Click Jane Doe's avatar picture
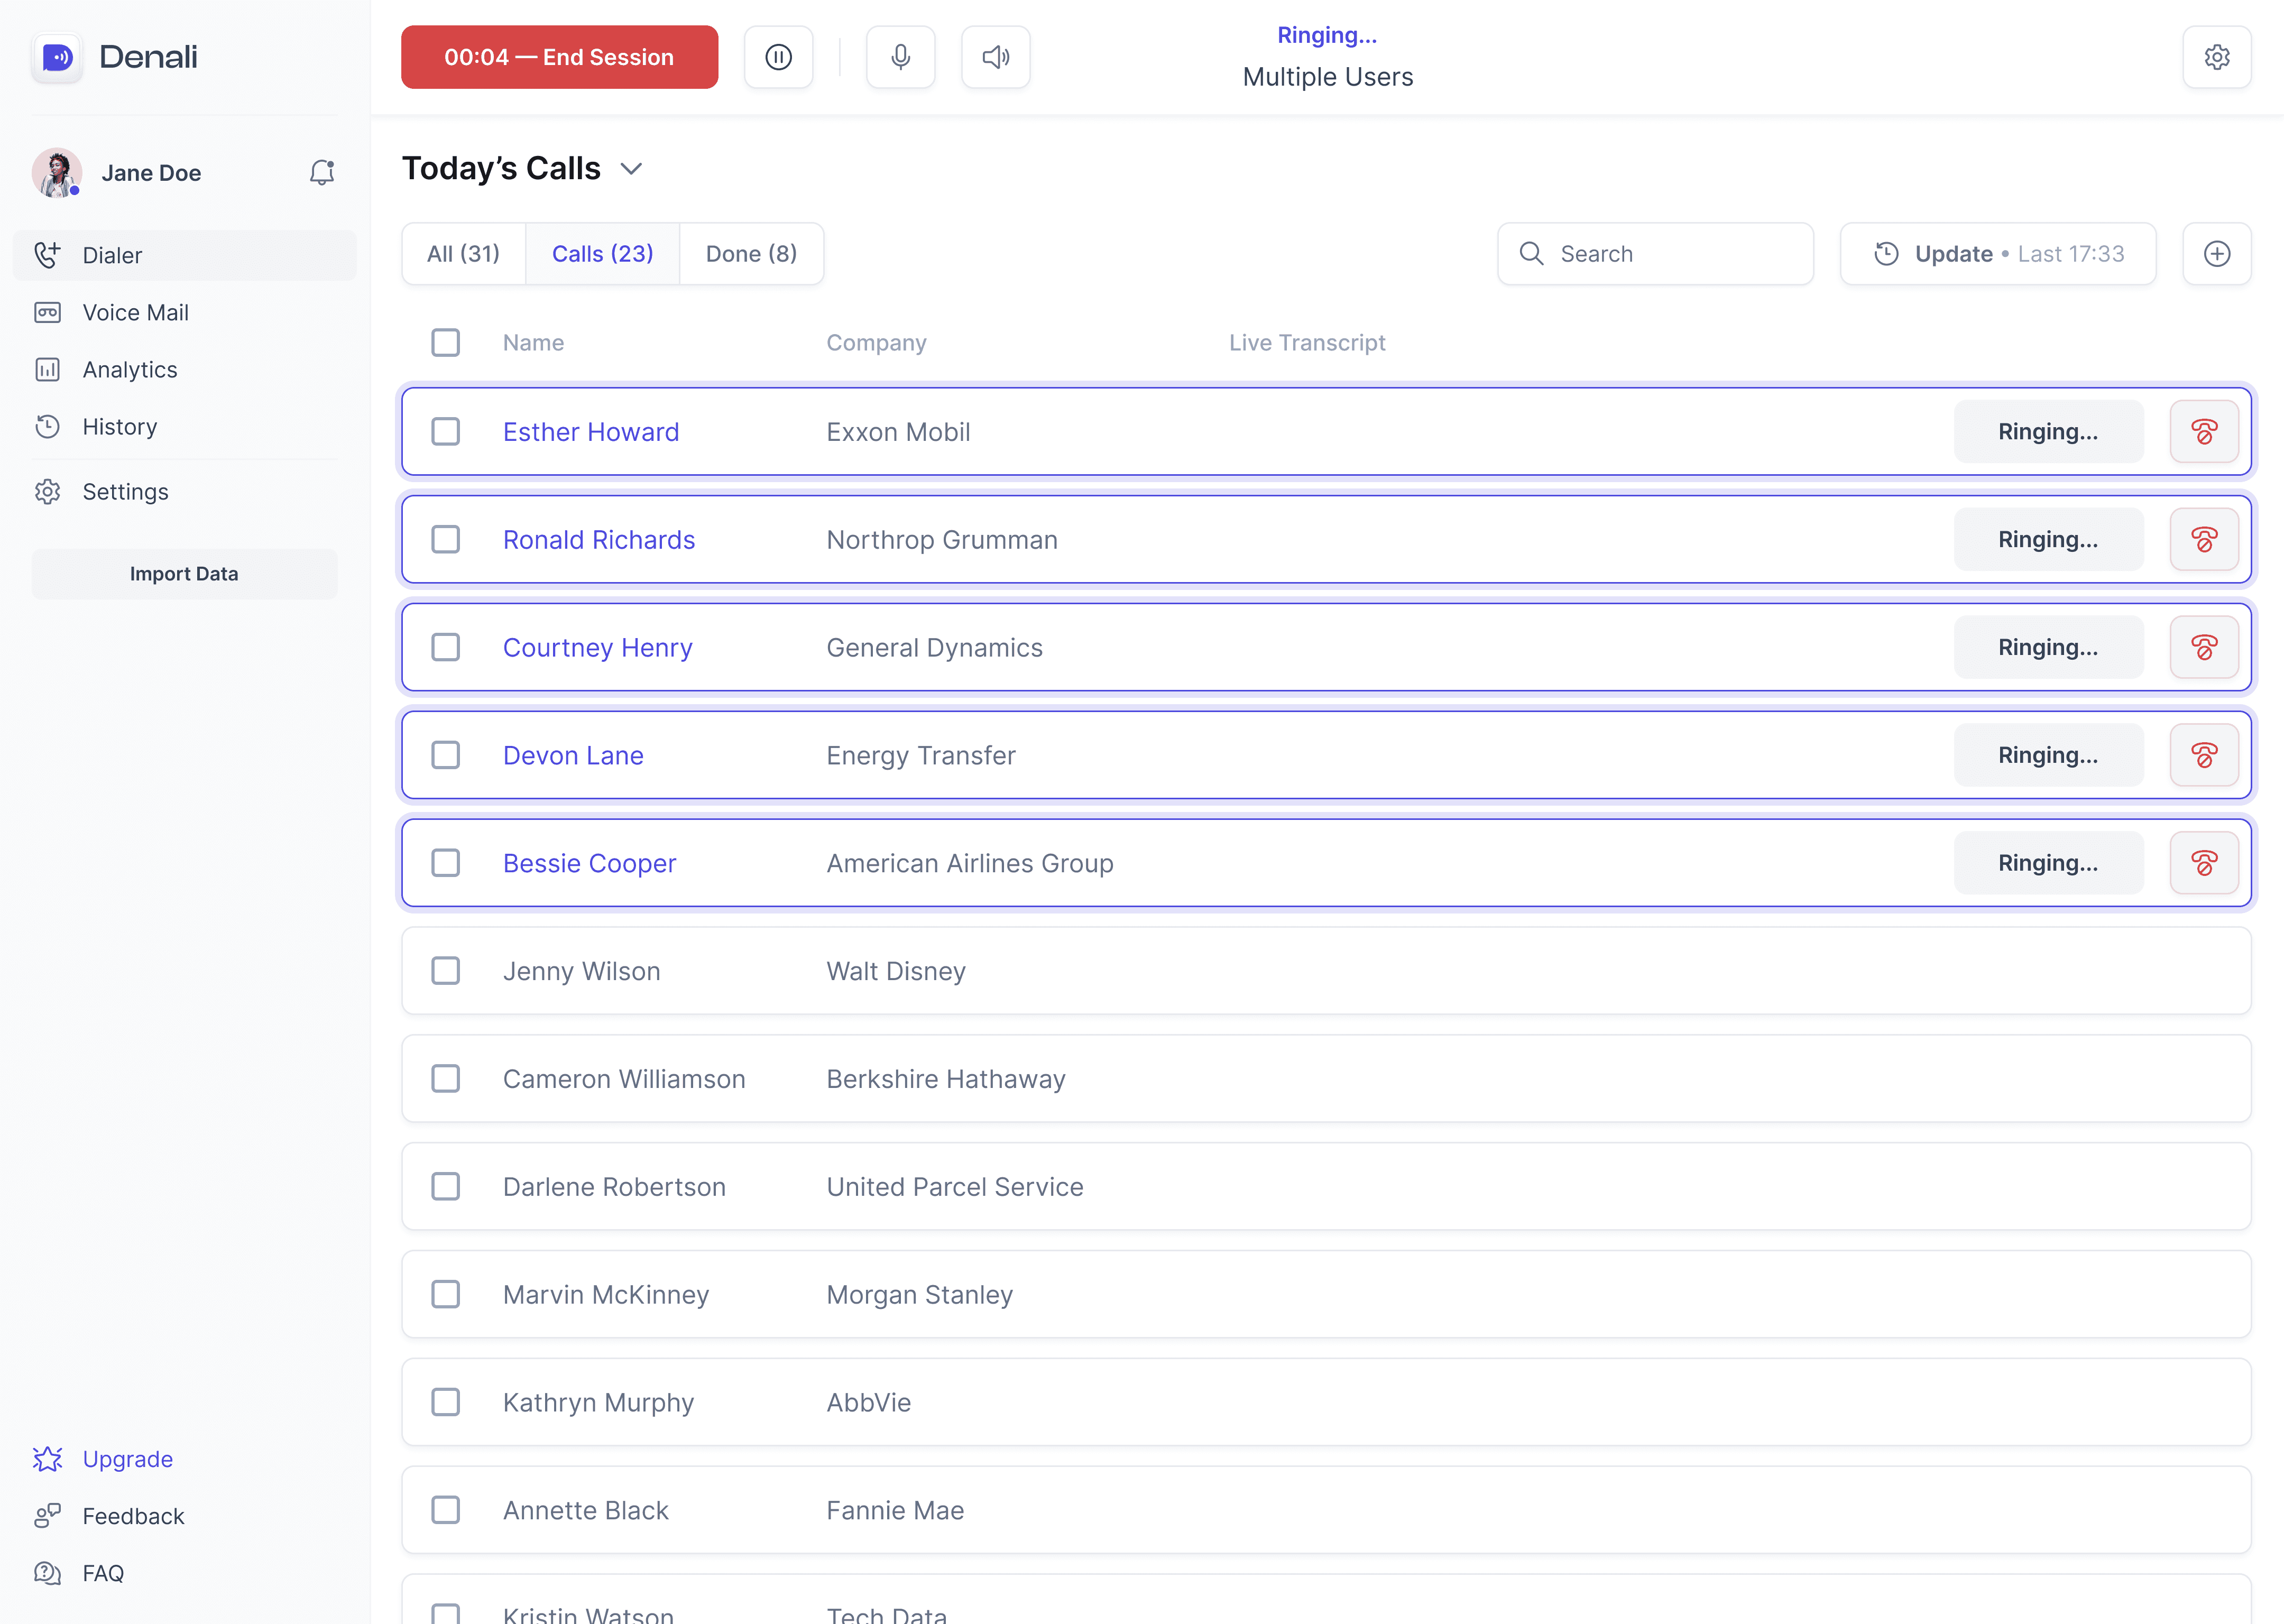Screen dimensions: 2284x1624 [57, 173]
